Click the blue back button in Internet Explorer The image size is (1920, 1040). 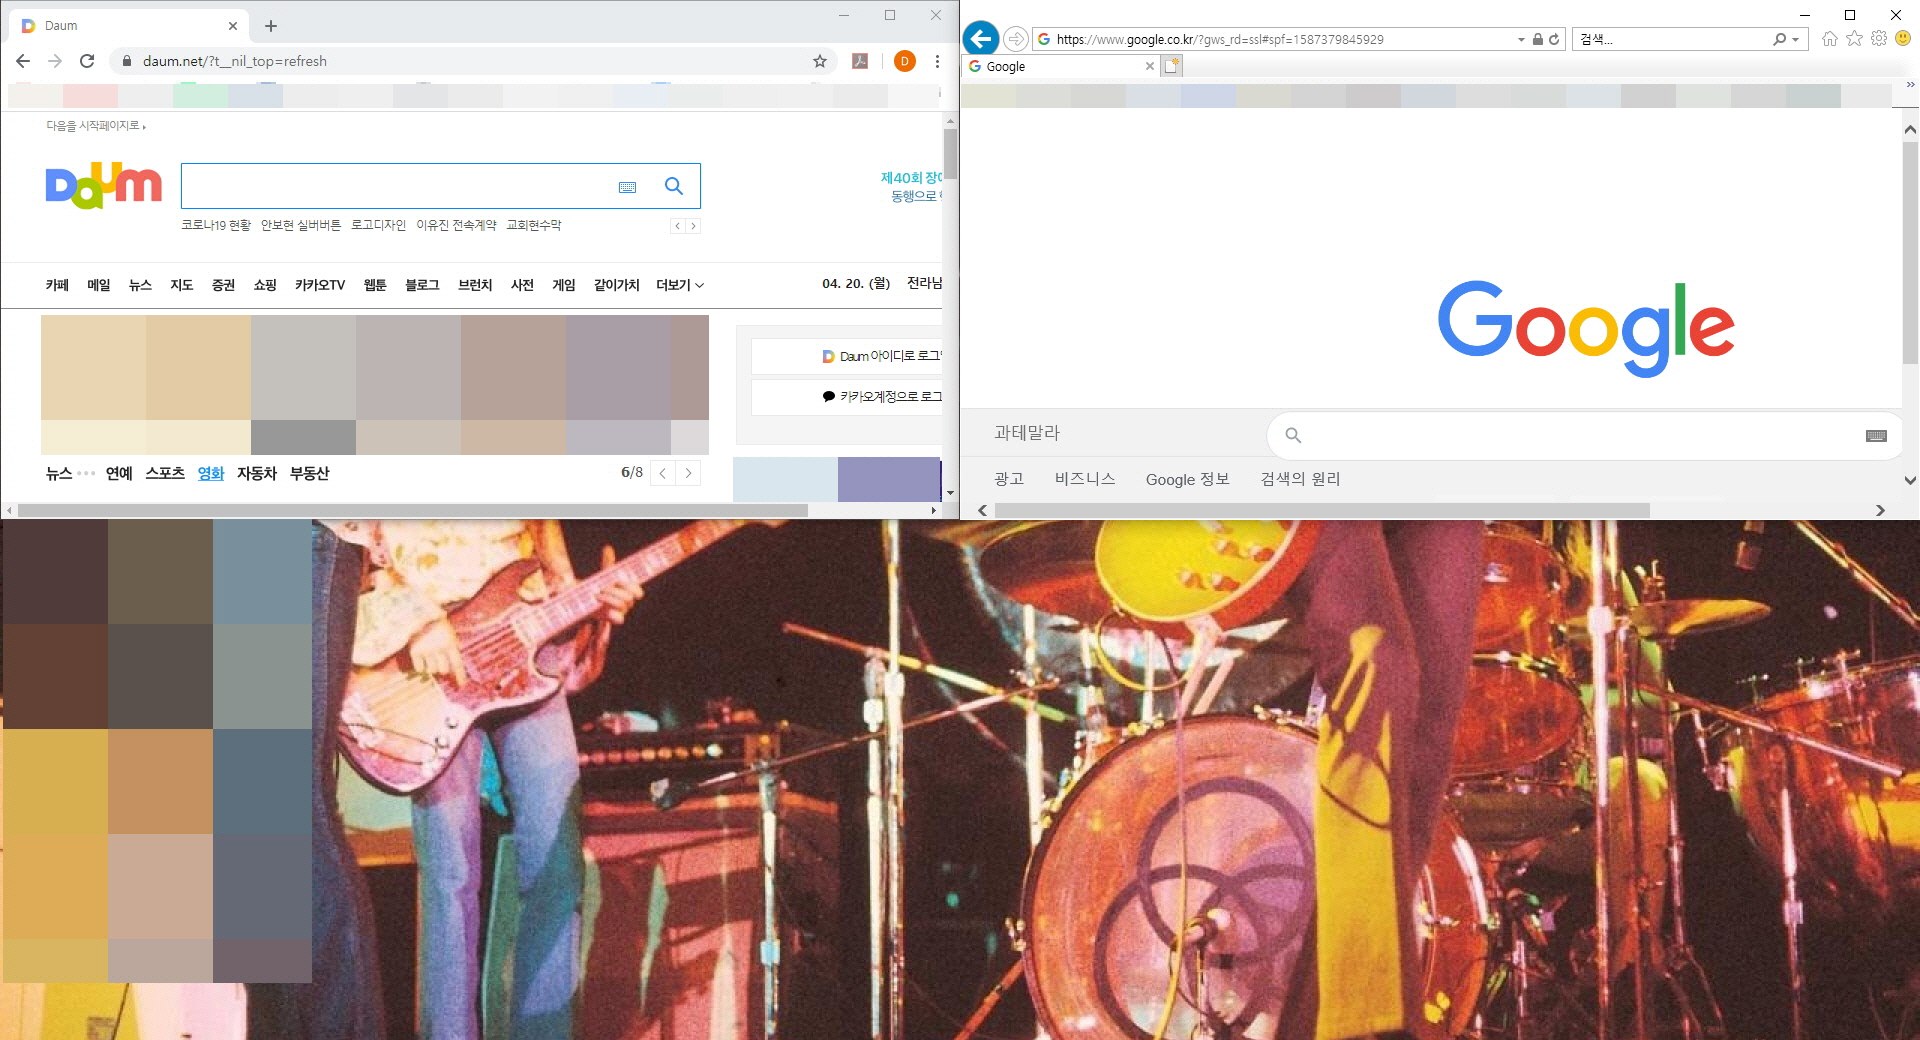click(x=981, y=39)
